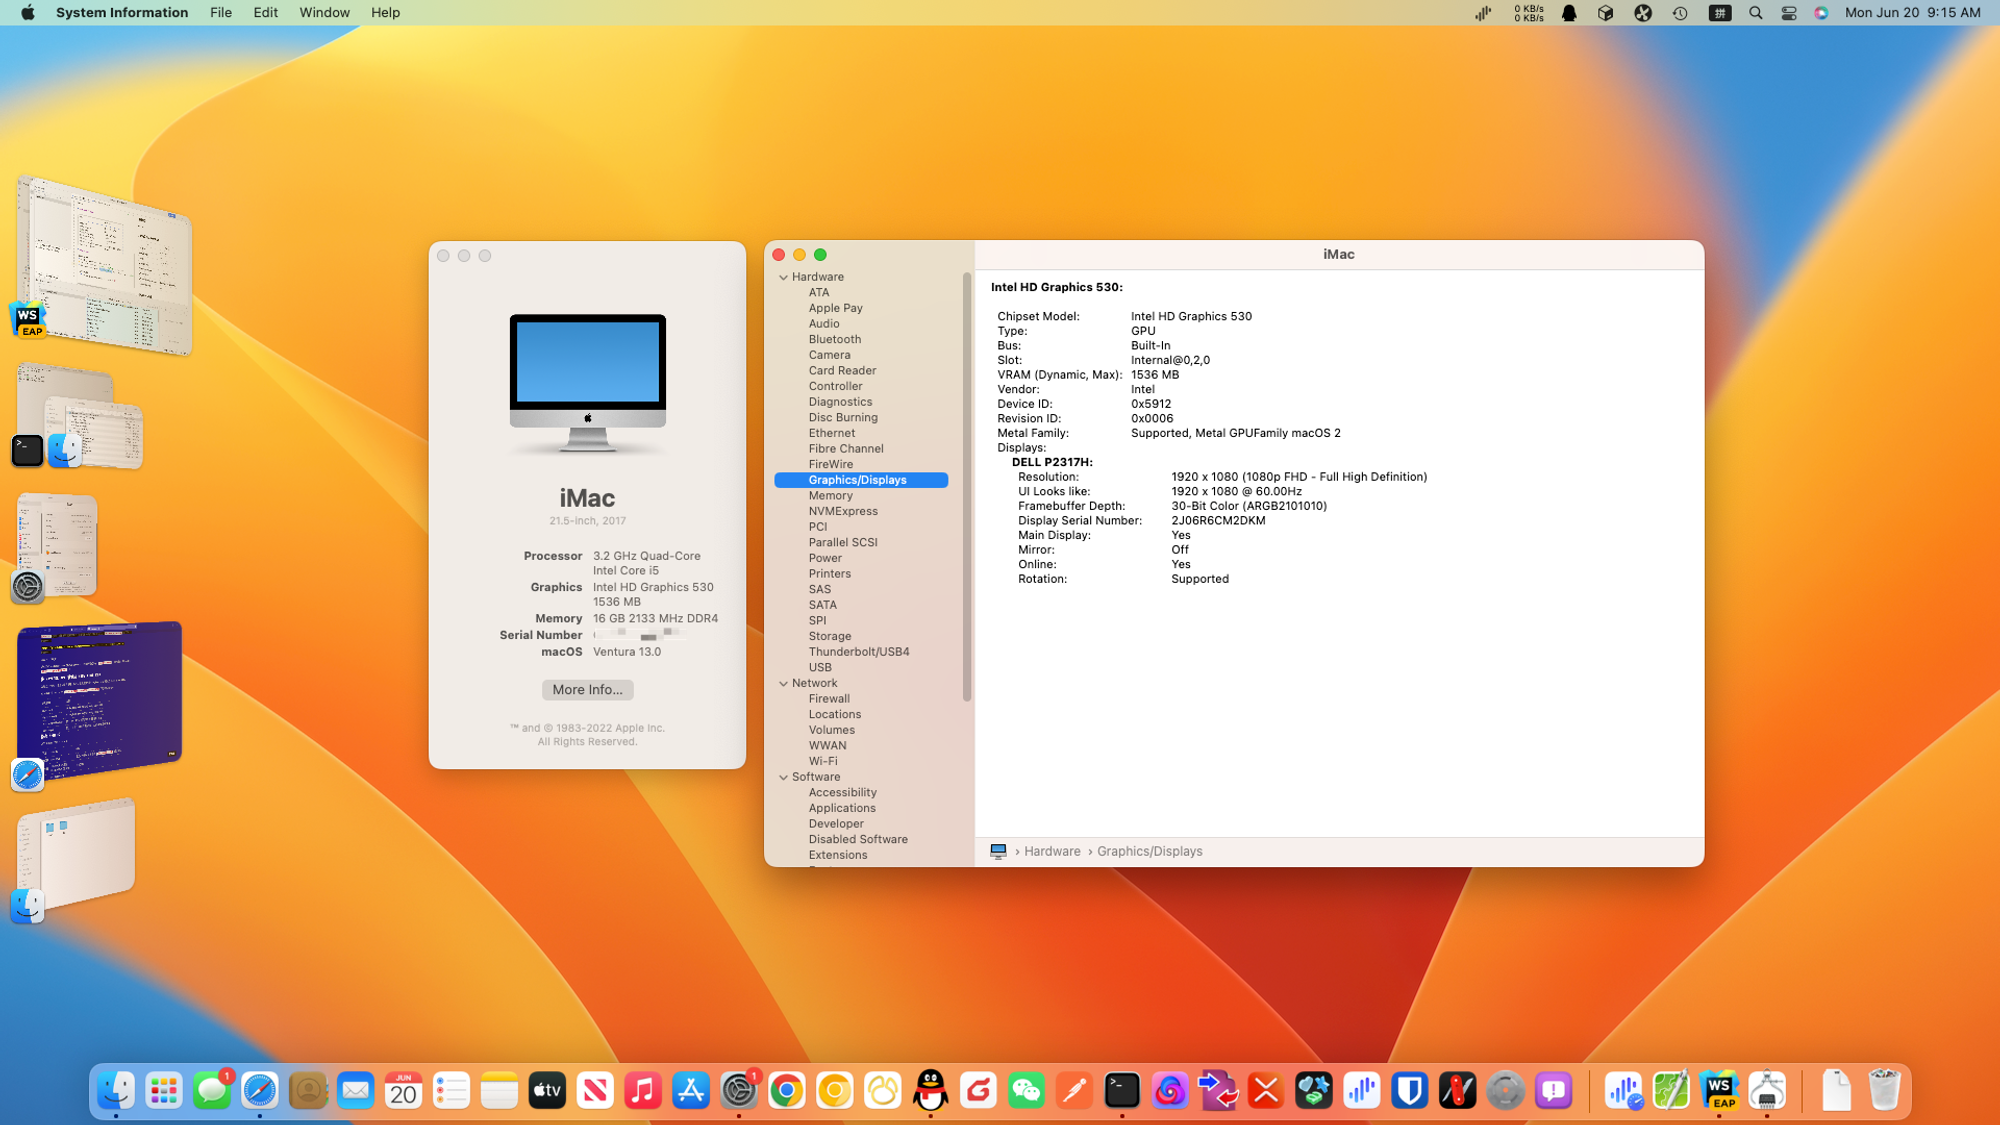
Task: Open QQ penguin app in the Dock
Action: click(931, 1090)
